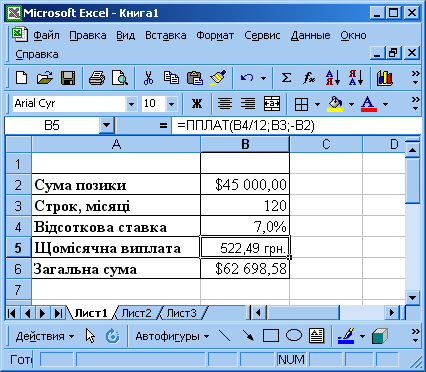Right align the cell text
Screen dimensions: 426x372
pyautogui.click(x=248, y=104)
